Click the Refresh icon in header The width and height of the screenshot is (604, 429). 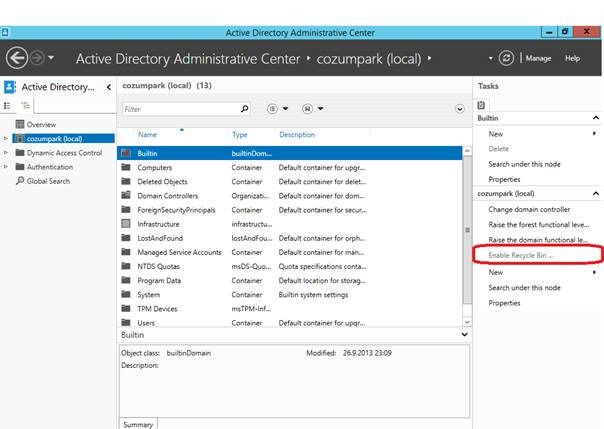(x=506, y=58)
